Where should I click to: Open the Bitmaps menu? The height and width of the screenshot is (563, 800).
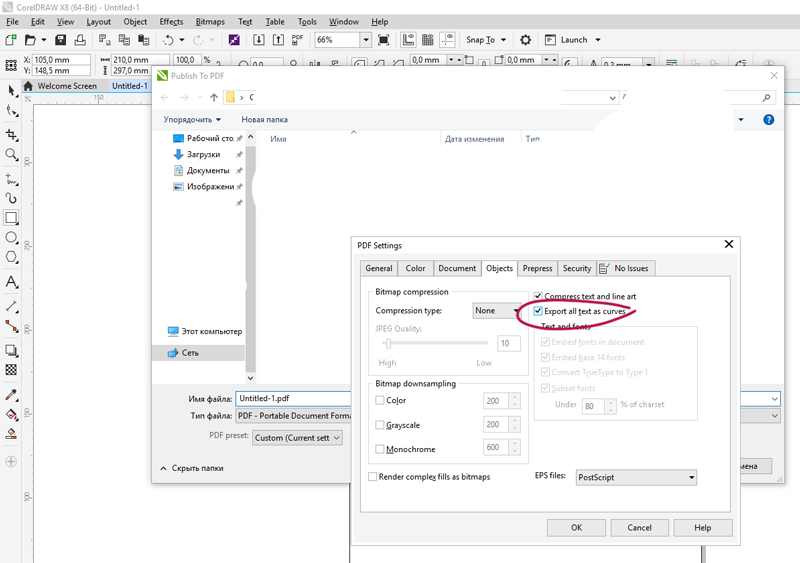pos(210,21)
